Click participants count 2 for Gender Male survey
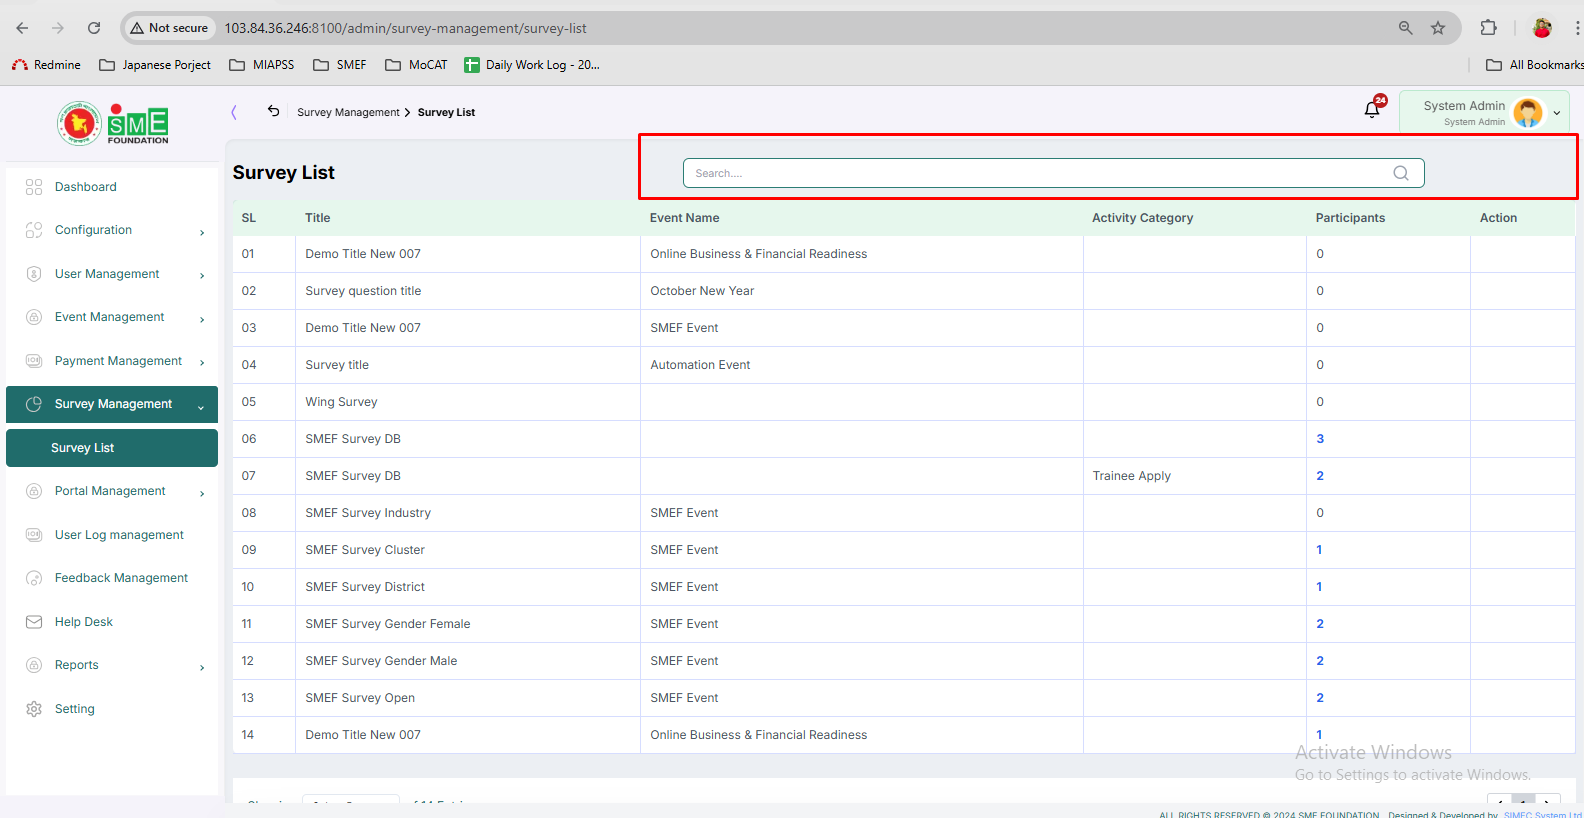This screenshot has width=1584, height=818. coord(1320,661)
